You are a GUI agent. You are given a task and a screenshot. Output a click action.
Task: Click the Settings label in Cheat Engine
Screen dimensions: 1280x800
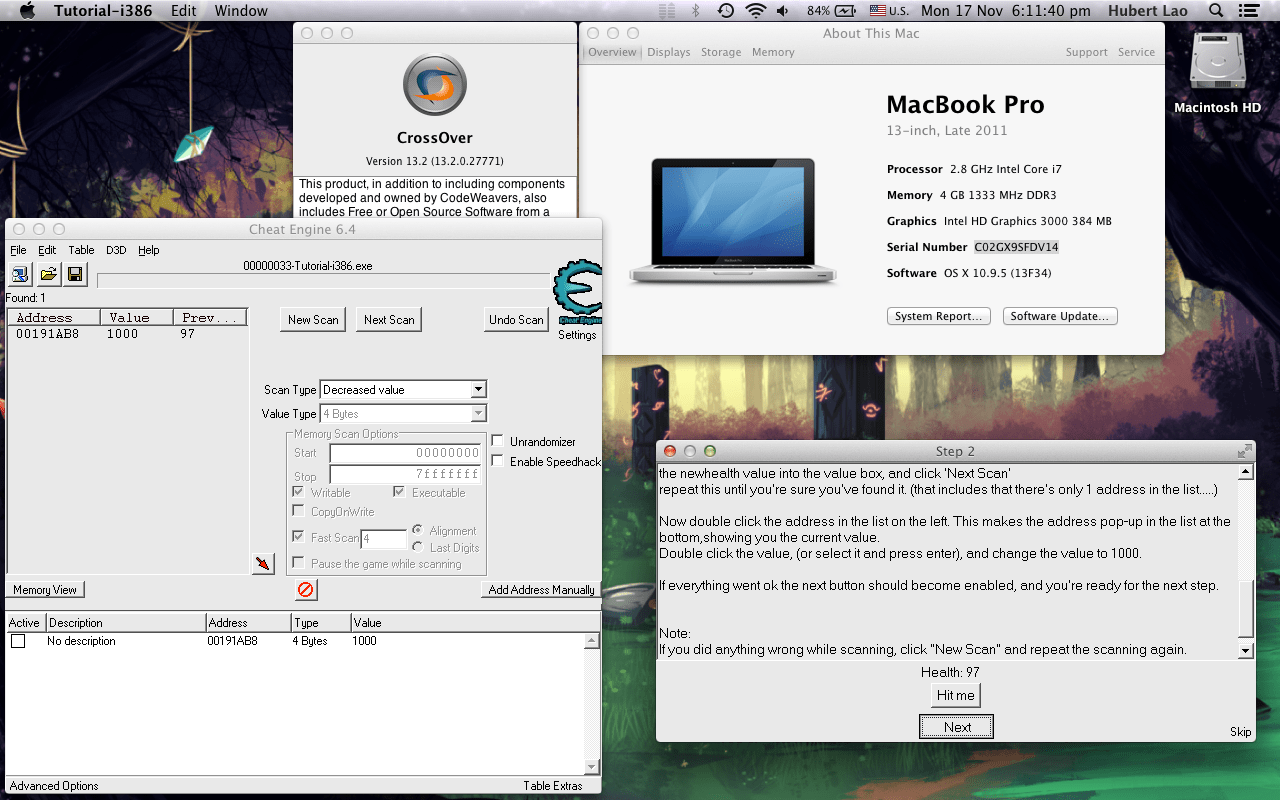[x=577, y=335]
